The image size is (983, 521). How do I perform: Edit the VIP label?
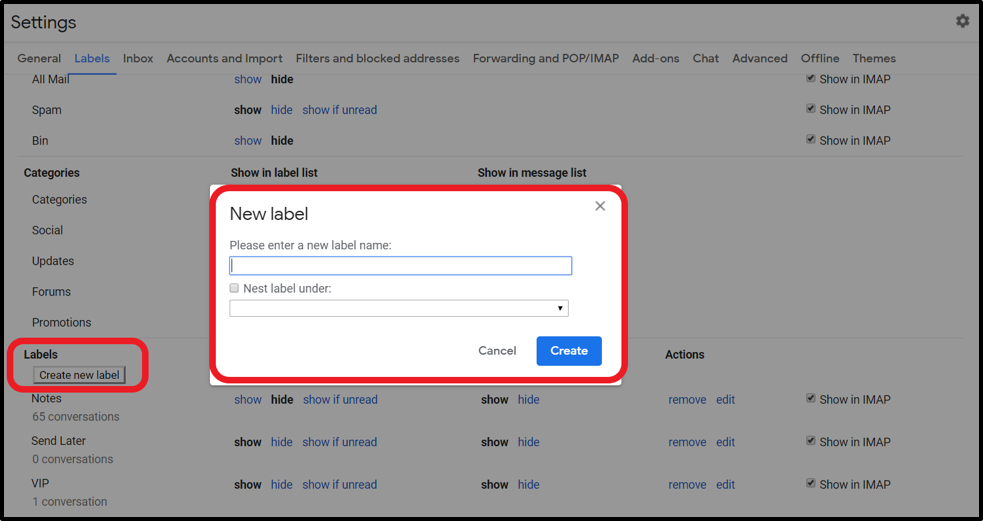pos(725,485)
